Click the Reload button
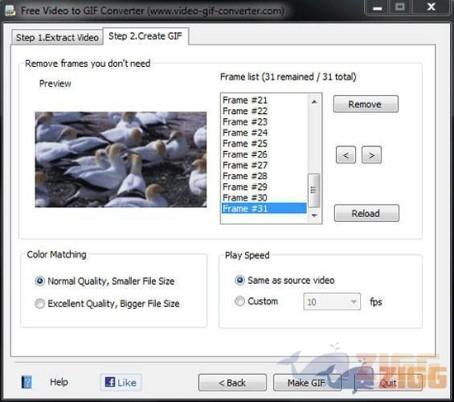Image resolution: width=454 pixels, height=402 pixels. coord(366,213)
